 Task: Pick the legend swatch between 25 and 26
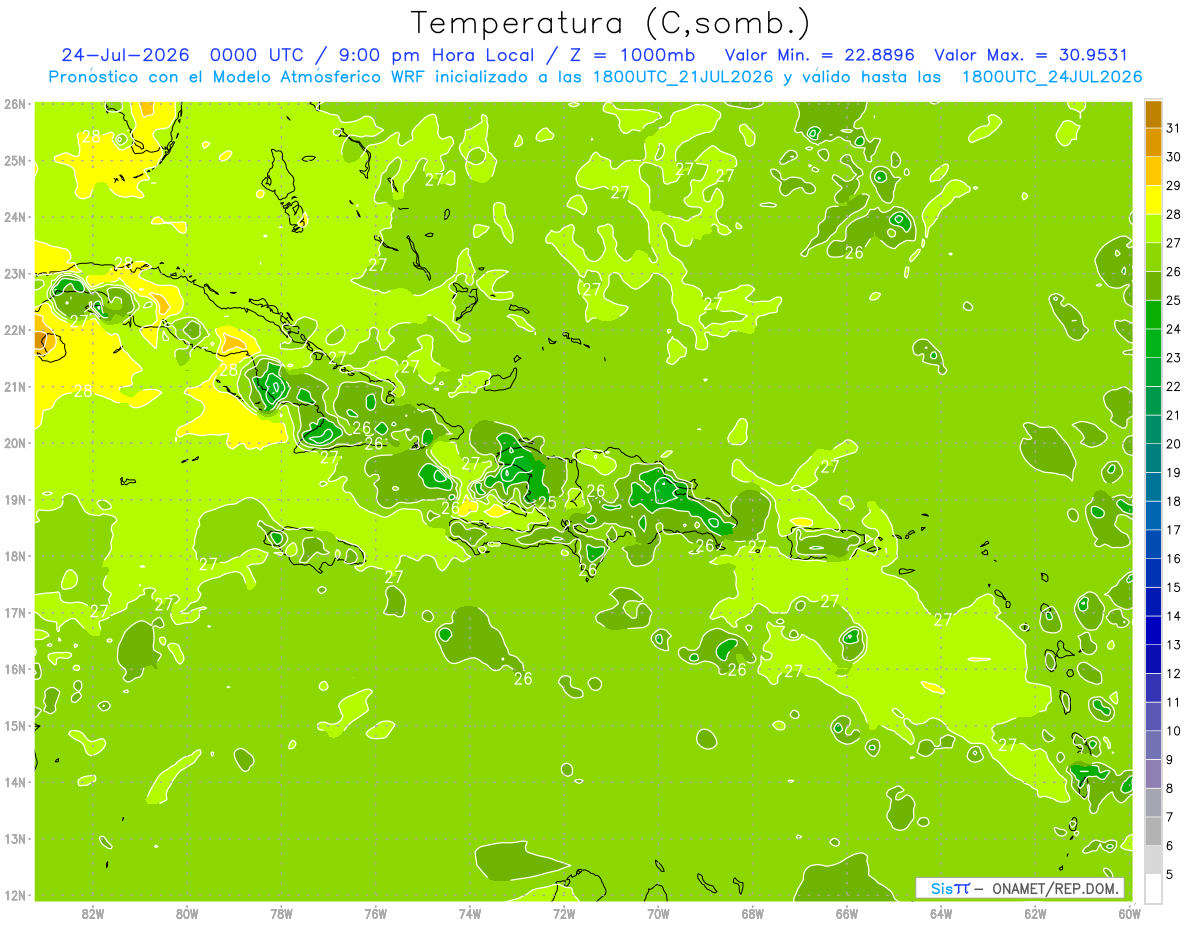click(1152, 285)
